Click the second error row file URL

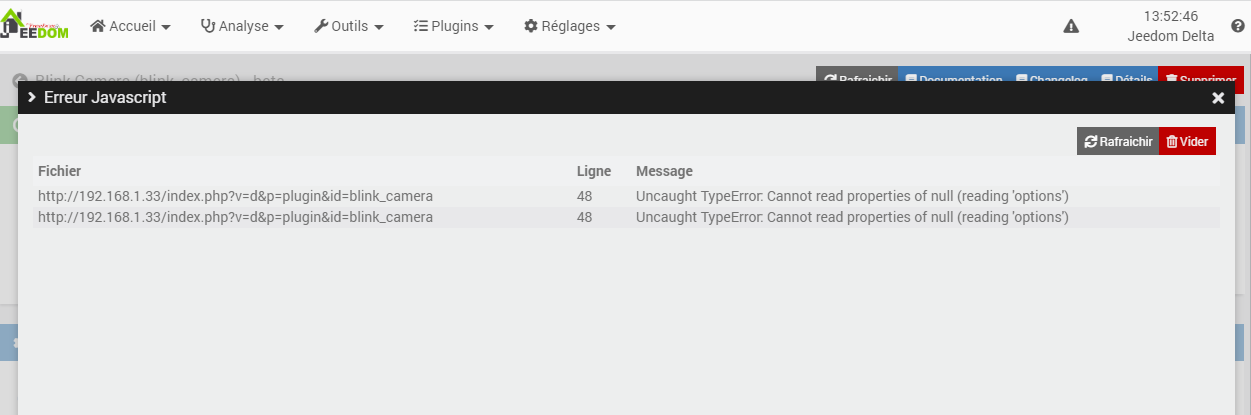[235, 217]
